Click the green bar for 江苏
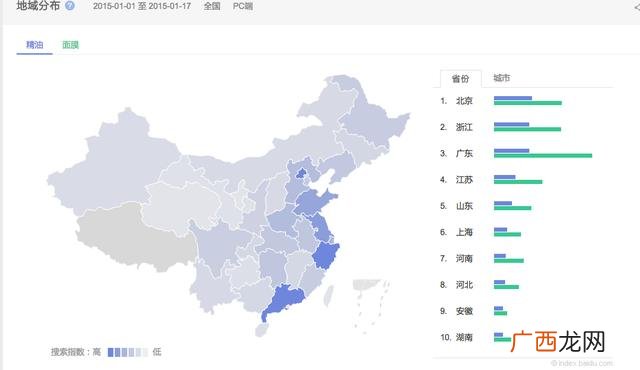This screenshot has height=370, width=640. 518,182
